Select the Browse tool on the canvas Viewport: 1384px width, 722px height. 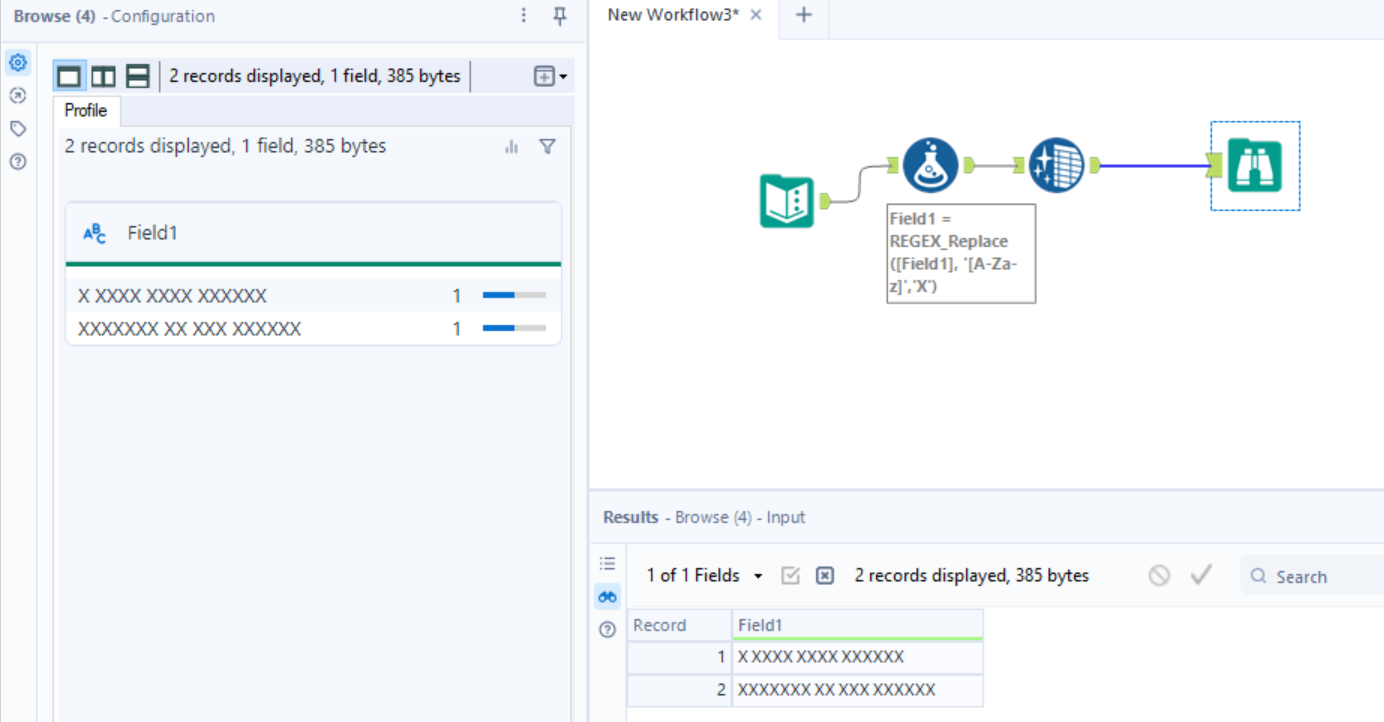point(1255,165)
